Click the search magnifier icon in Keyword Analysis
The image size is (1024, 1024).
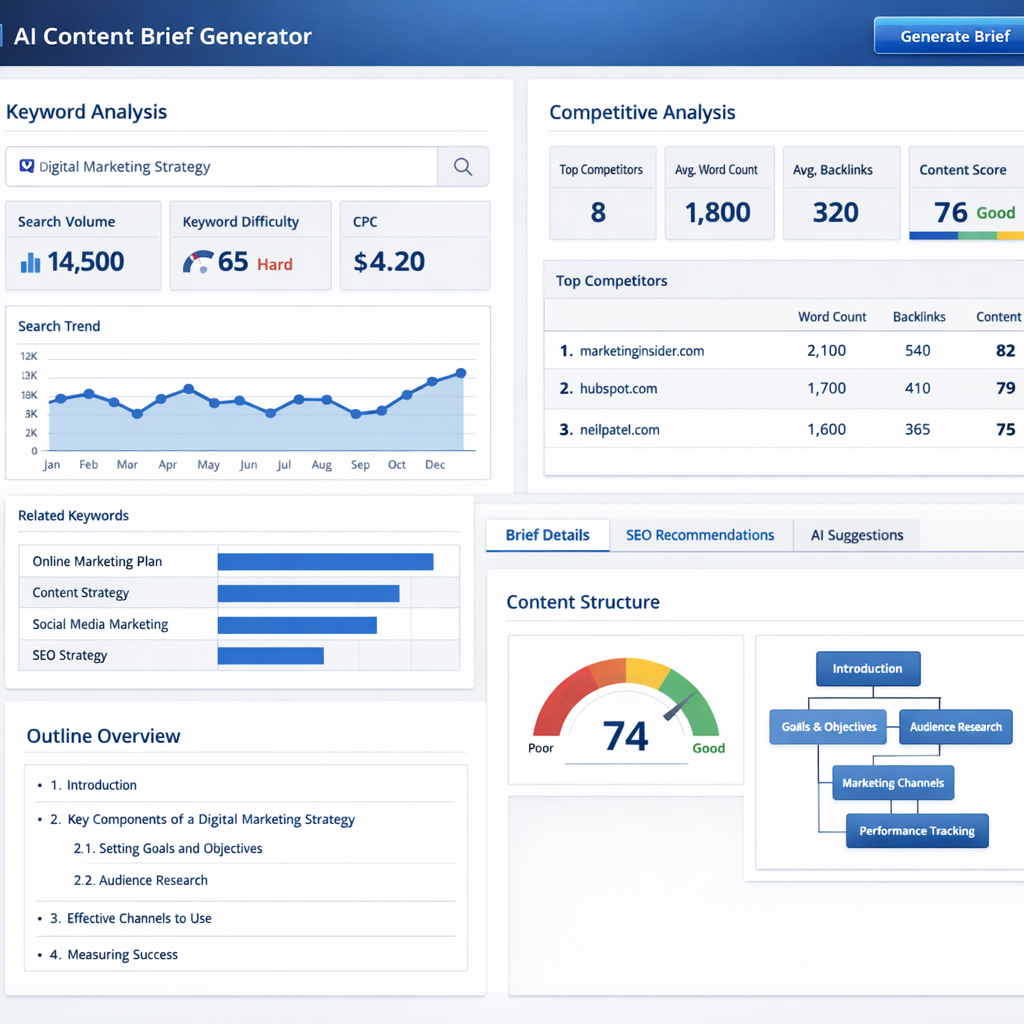pyautogui.click(x=463, y=166)
